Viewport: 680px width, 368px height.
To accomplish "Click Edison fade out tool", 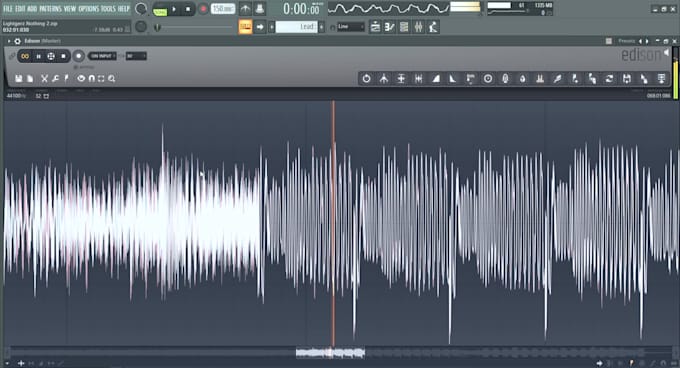I will 453,78.
